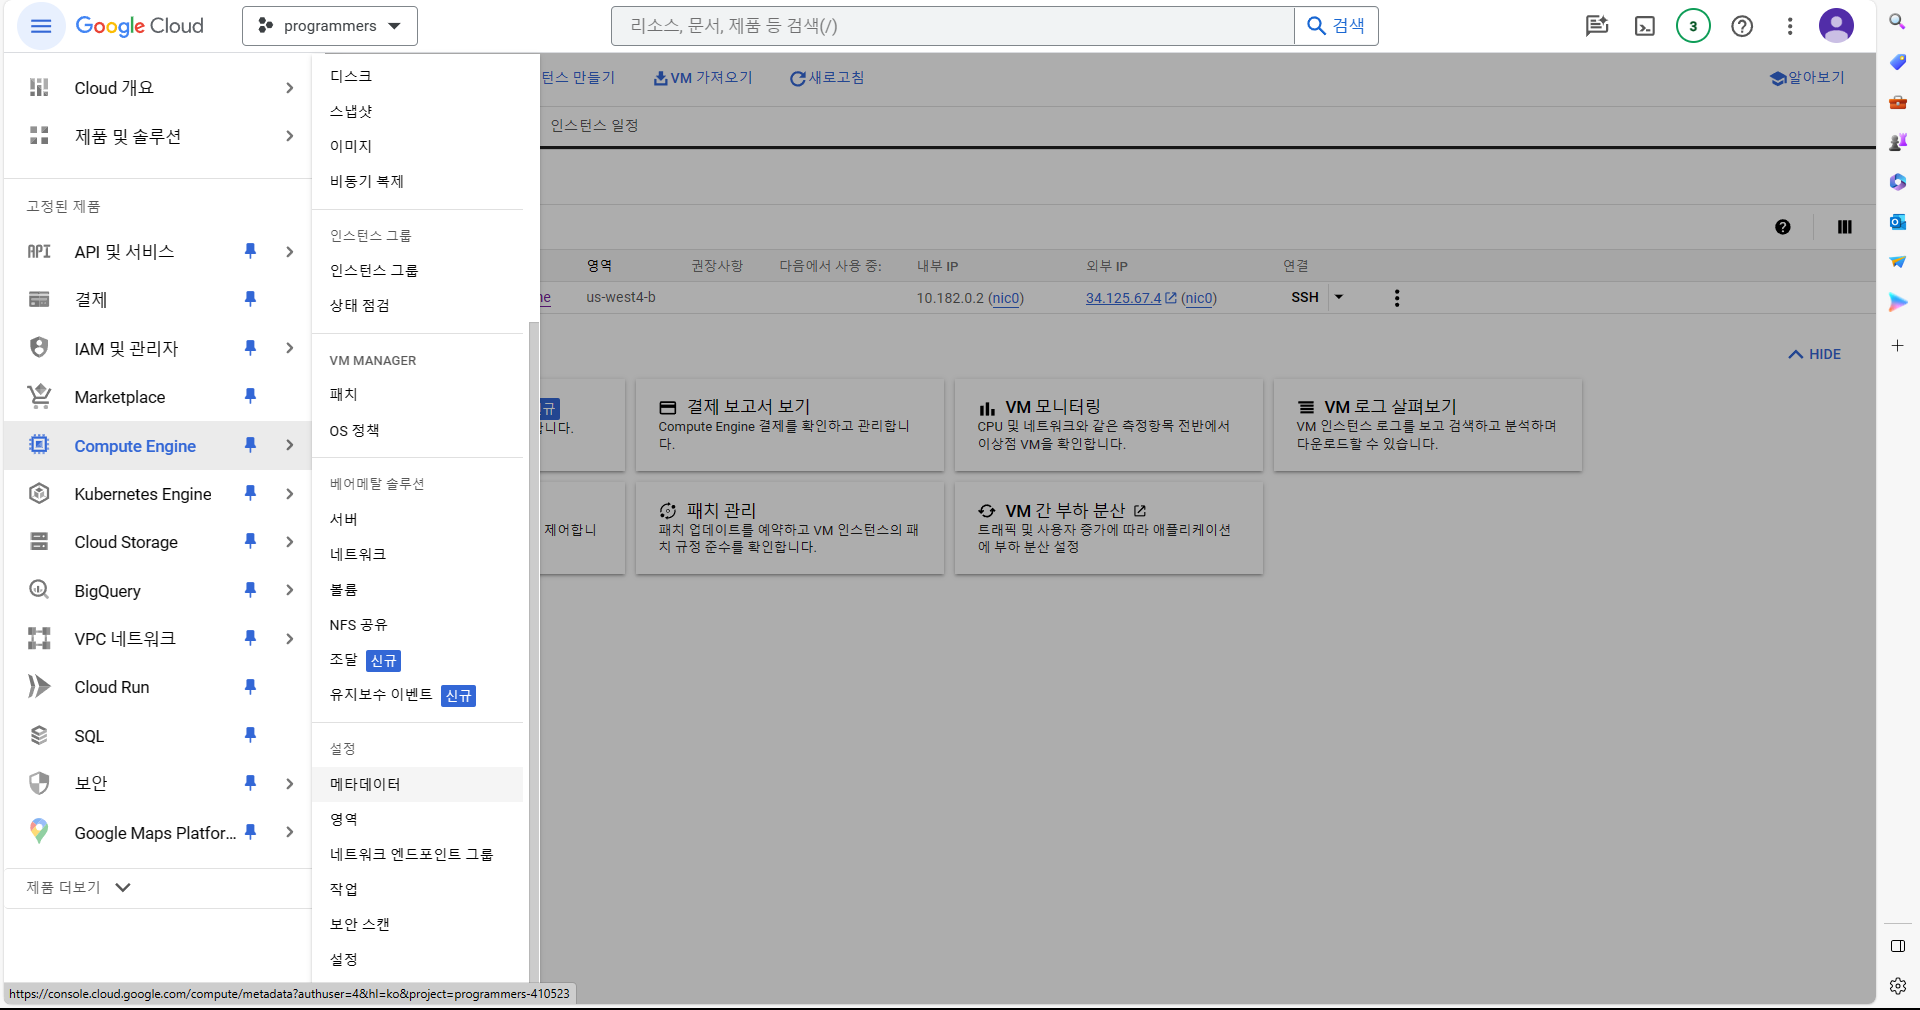Click the IAM shield icon
Screen dimensions: 1920x1010
pyautogui.click(x=39, y=348)
